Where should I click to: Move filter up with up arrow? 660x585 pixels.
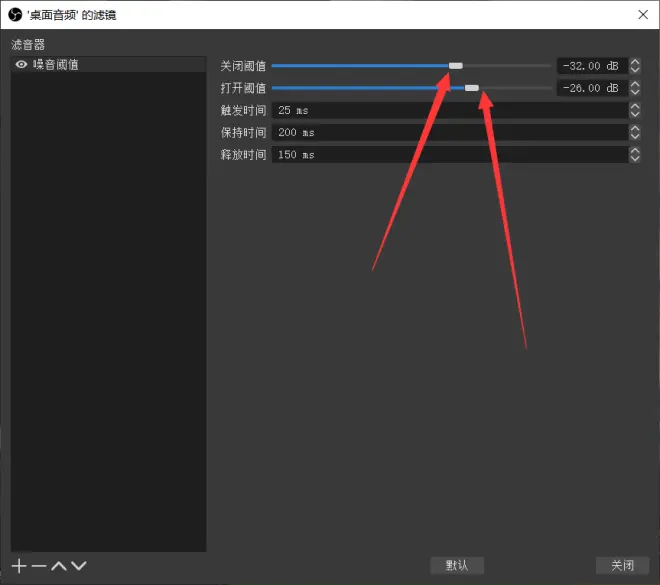click(59, 566)
